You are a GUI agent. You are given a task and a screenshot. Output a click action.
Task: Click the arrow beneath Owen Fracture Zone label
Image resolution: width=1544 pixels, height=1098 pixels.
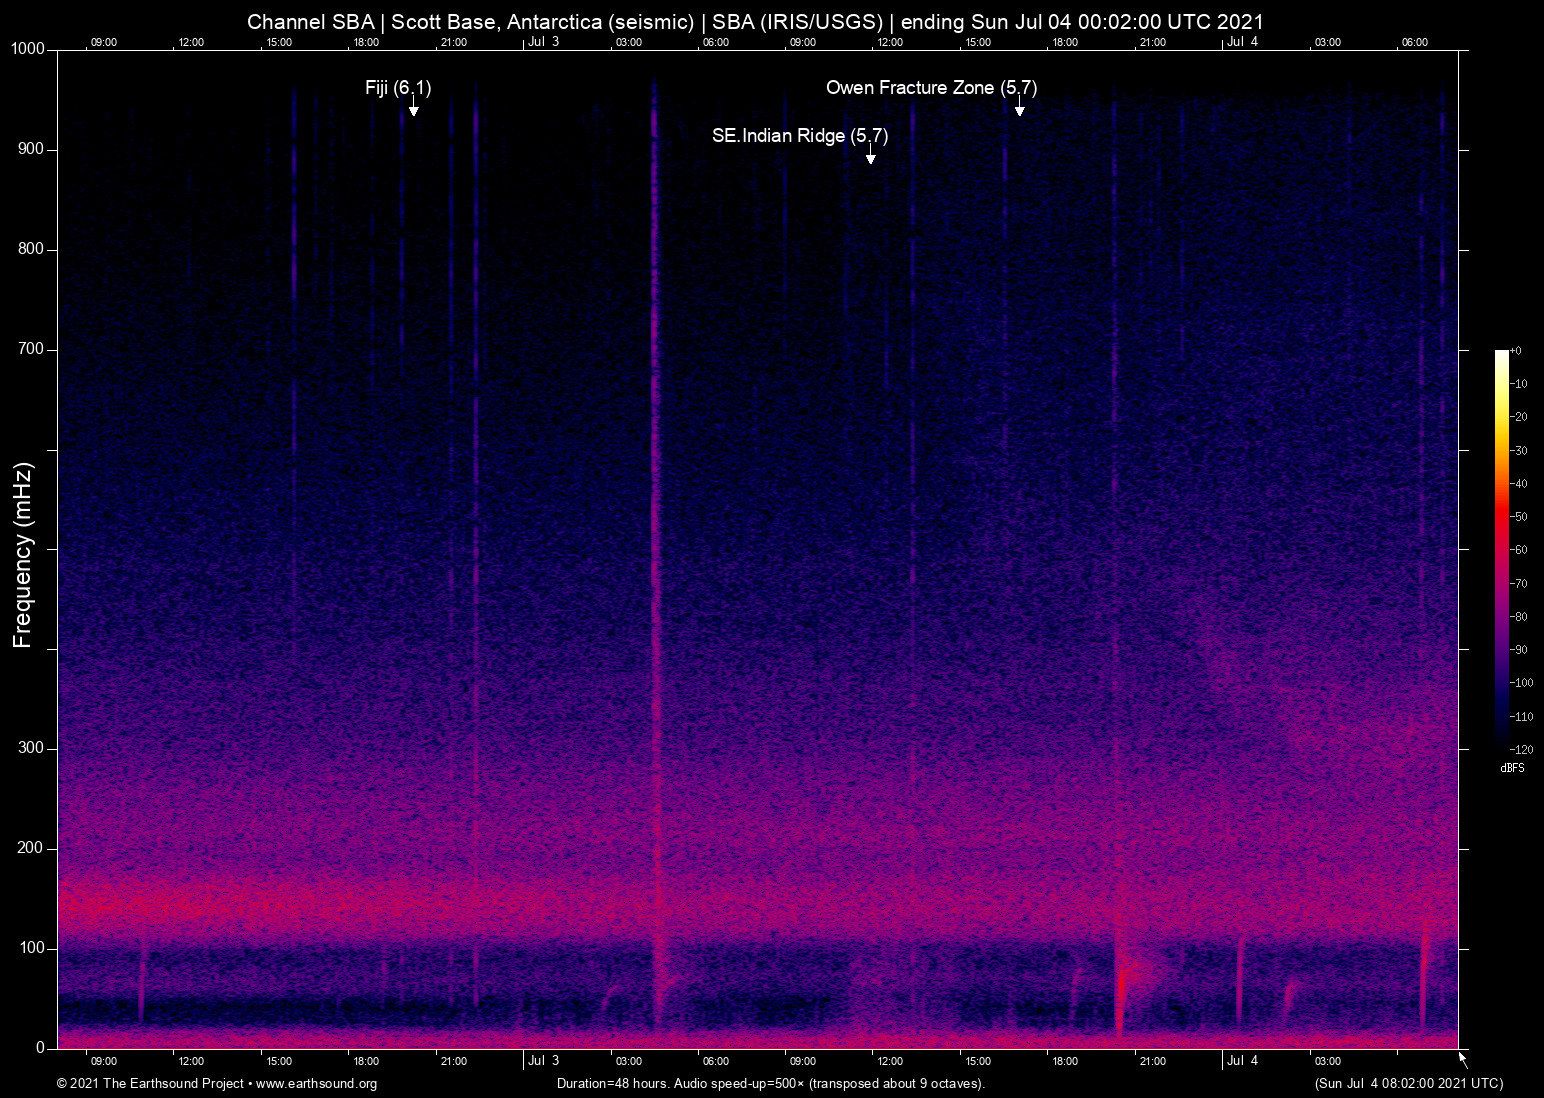[1019, 109]
